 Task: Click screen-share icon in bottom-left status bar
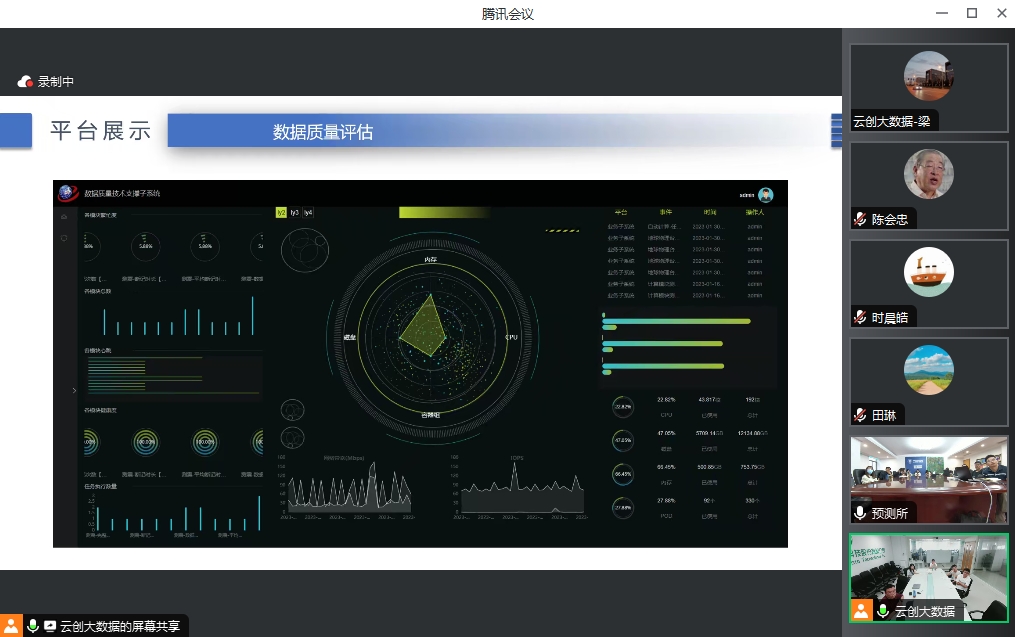point(50,626)
